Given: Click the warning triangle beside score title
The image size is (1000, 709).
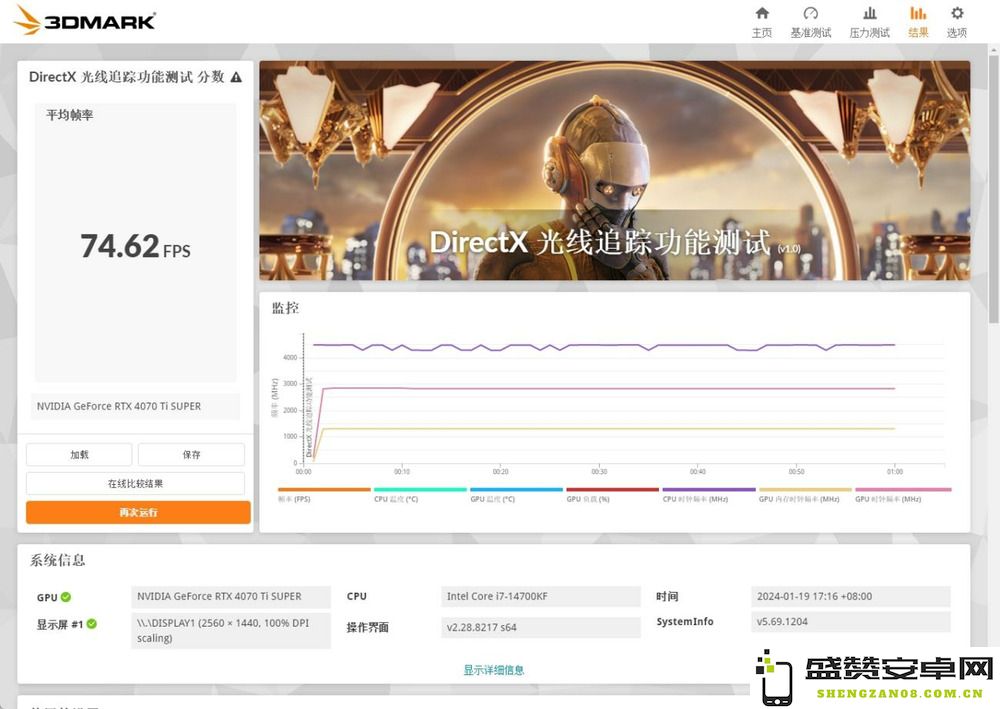Looking at the screenshot, I should pos(236,77).
